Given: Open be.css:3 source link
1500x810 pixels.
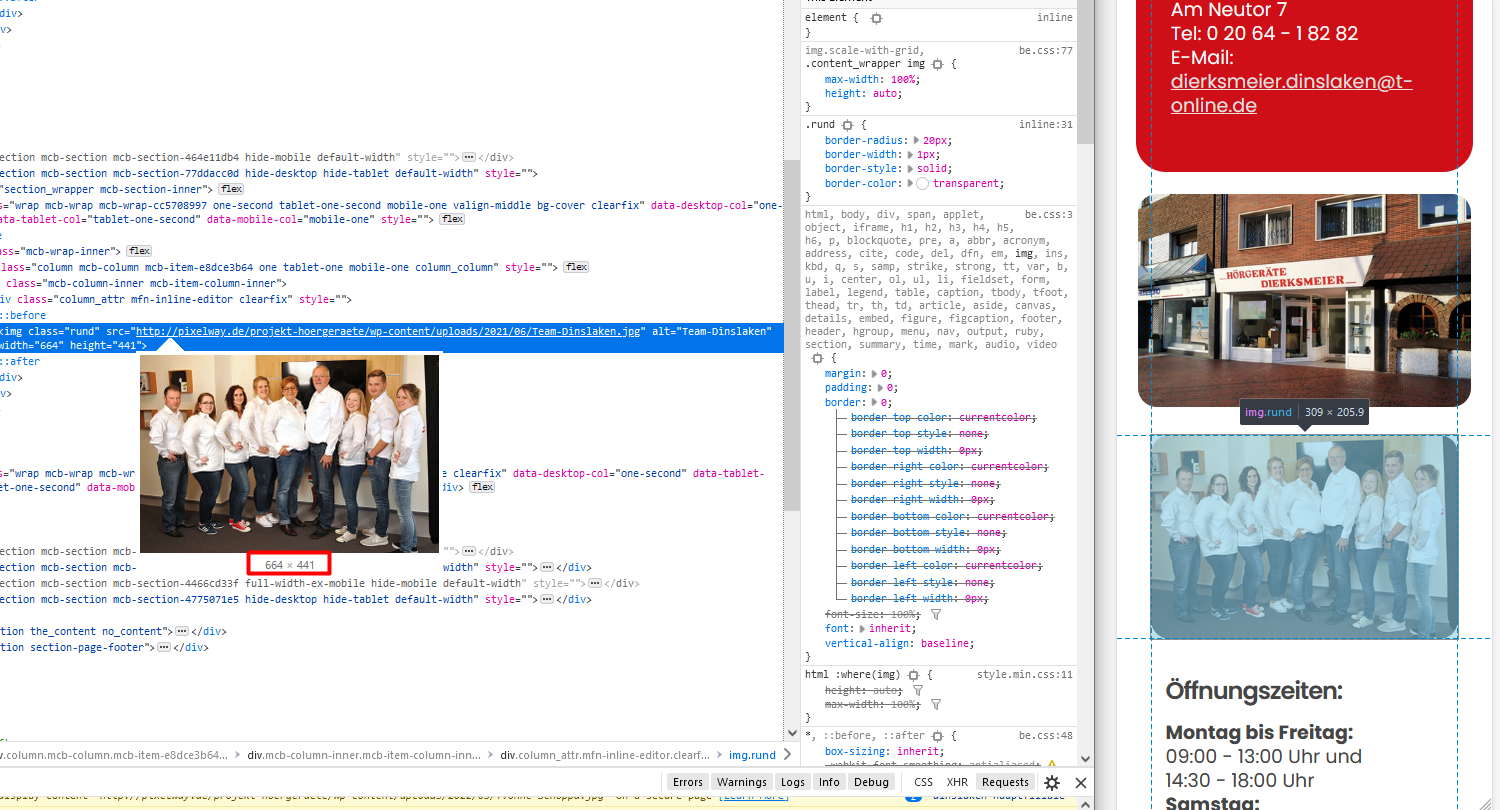Looking at the screenshot, I should tap(1049, 215).
